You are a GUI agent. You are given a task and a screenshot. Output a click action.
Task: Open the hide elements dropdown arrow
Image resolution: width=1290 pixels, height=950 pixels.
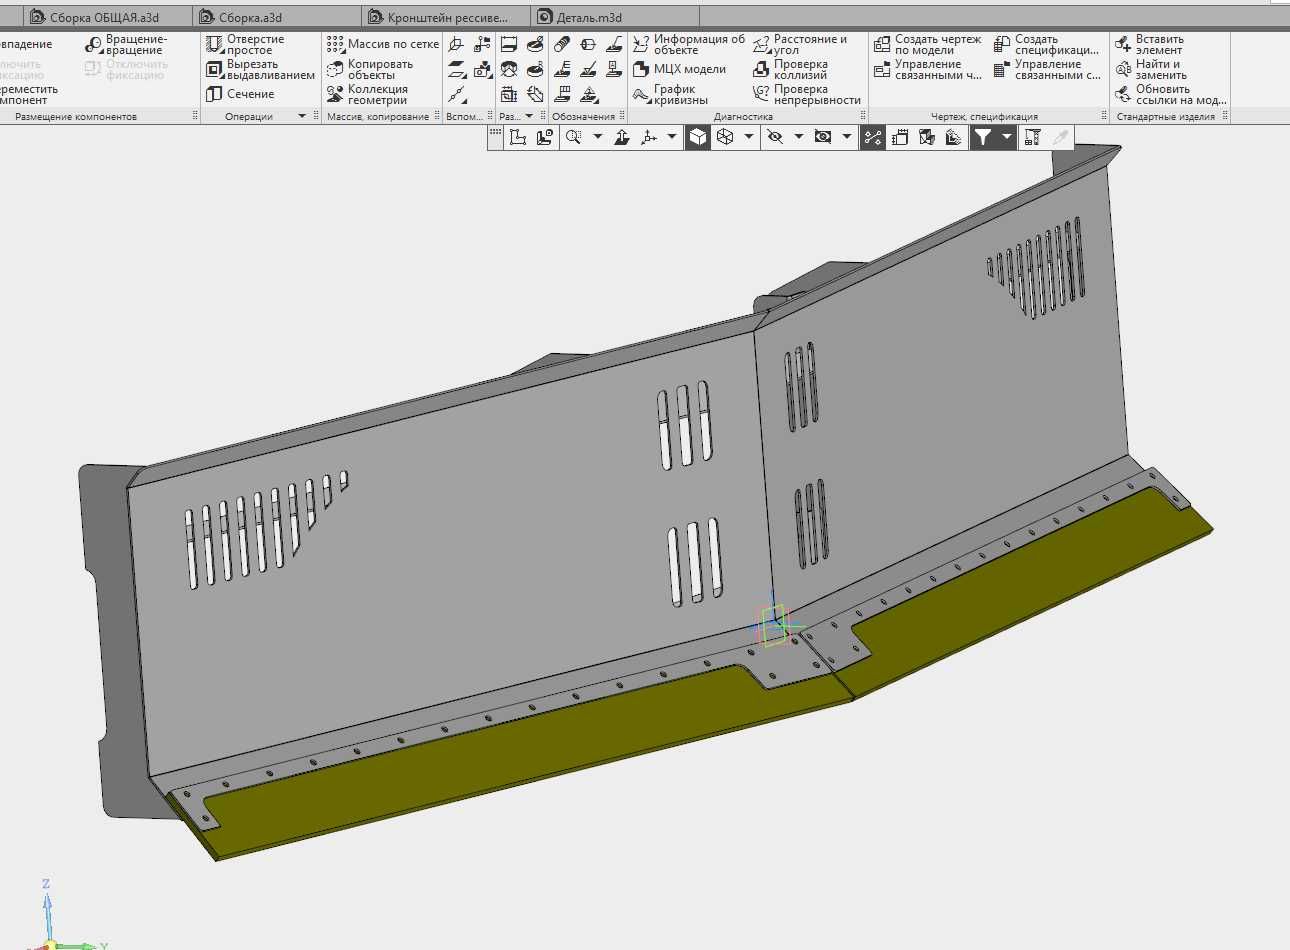click(x=799, y=137)
